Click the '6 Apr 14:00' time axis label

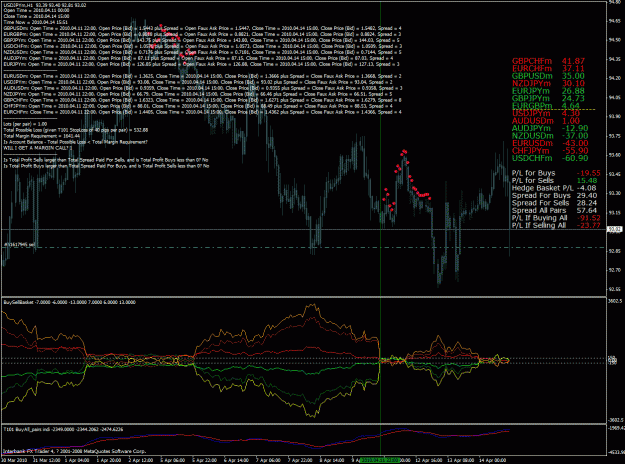click(x=236, y=460)
